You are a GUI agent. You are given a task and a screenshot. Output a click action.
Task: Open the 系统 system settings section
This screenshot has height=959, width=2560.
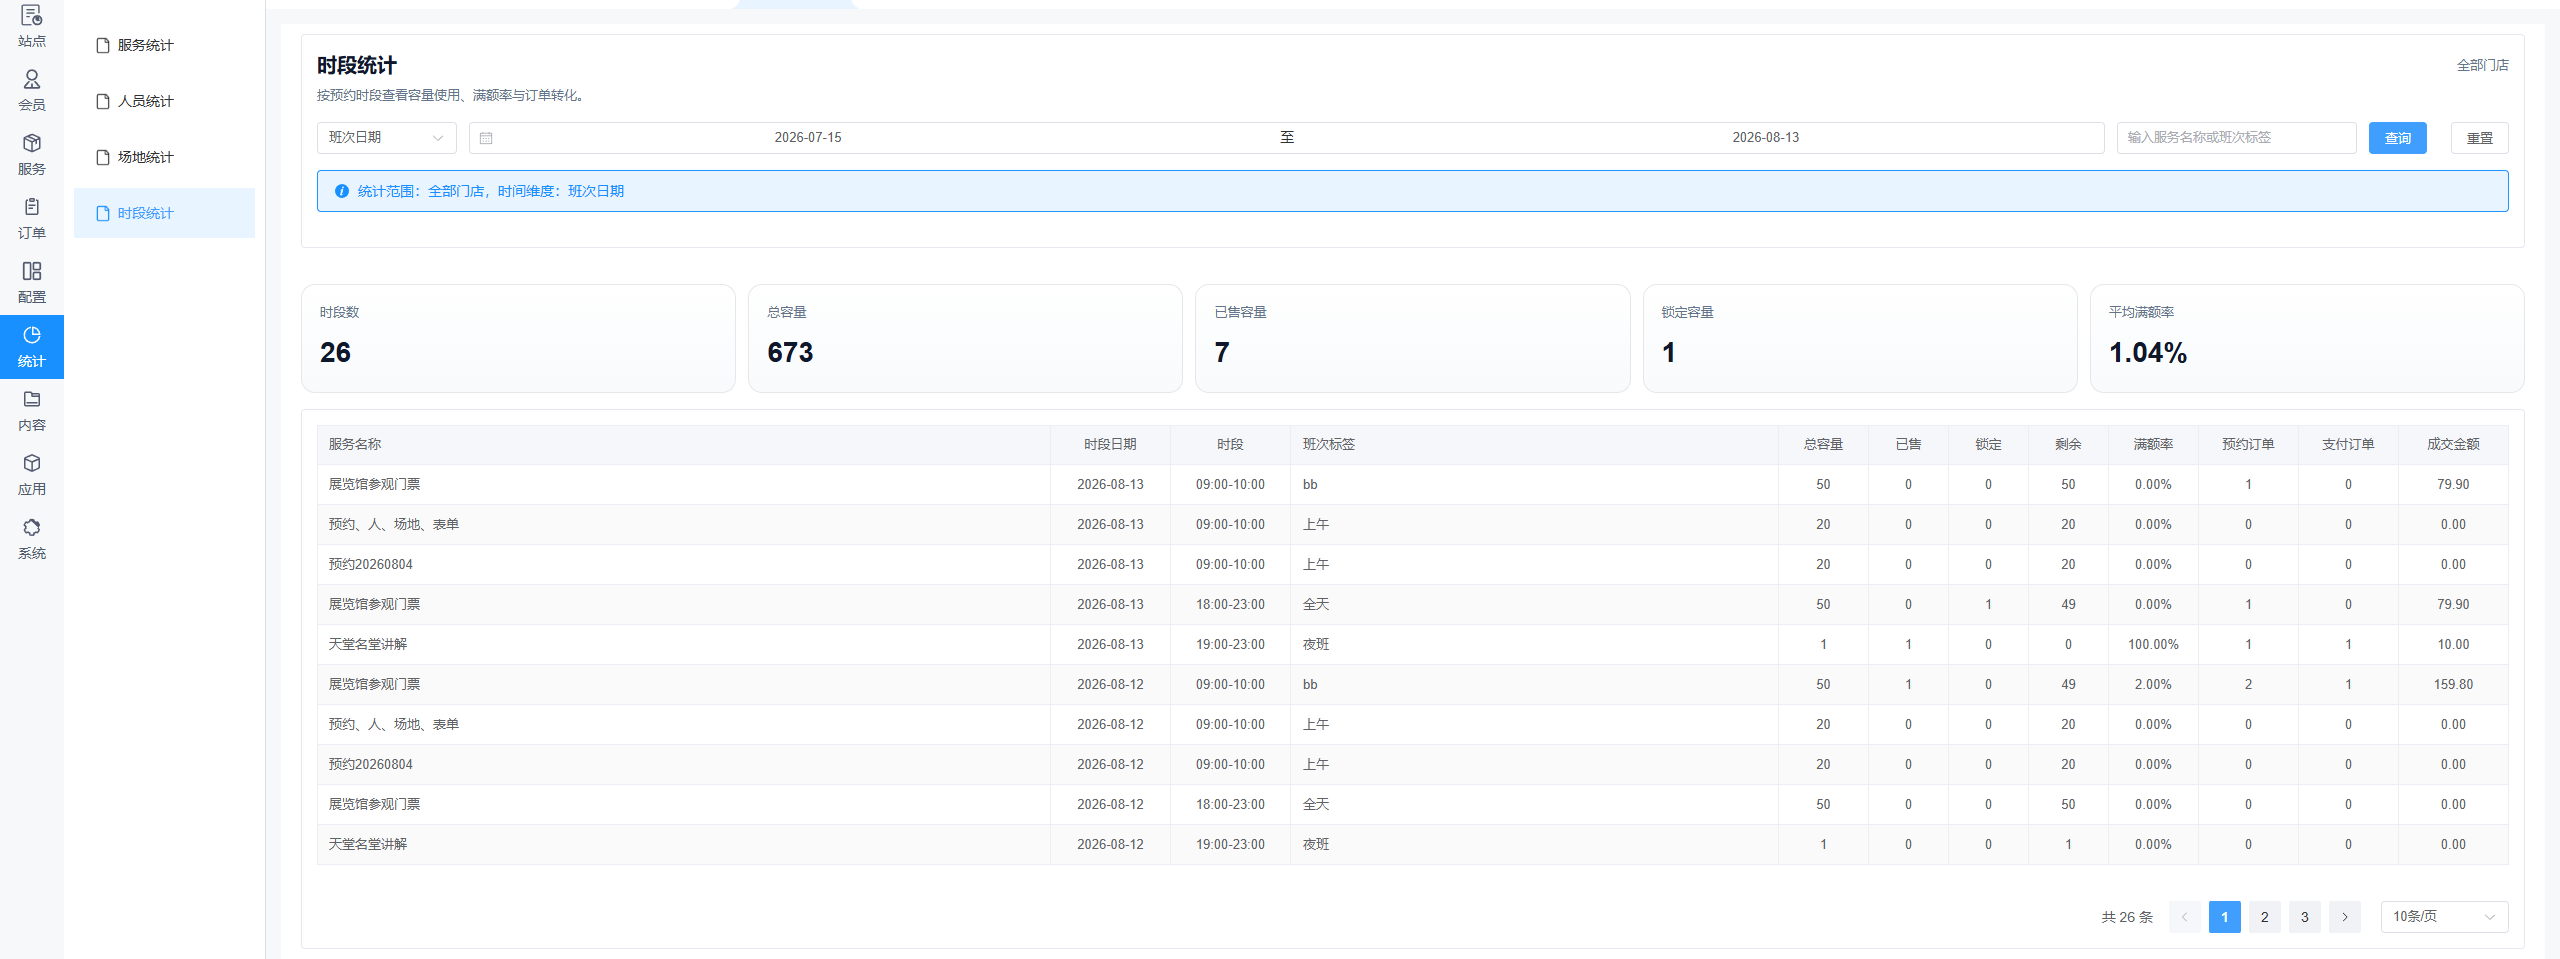click(32, 539)
